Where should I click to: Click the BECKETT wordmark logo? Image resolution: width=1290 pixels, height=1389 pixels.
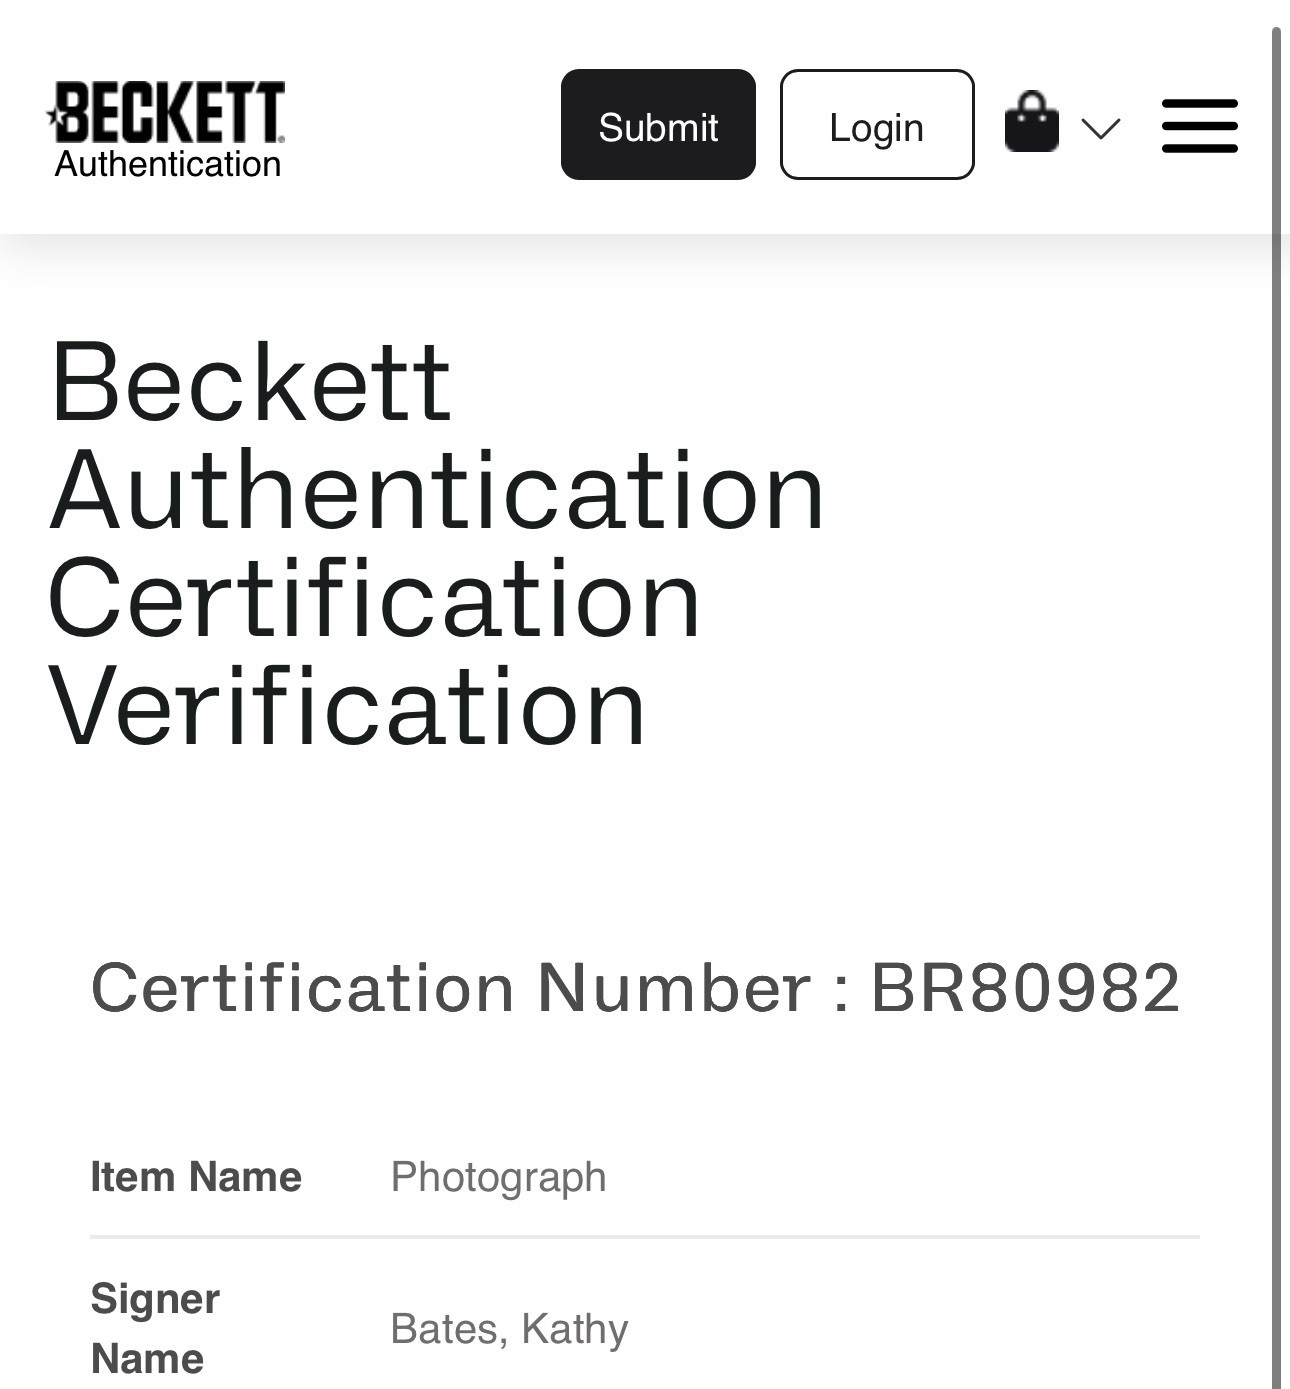pos(168,112)
